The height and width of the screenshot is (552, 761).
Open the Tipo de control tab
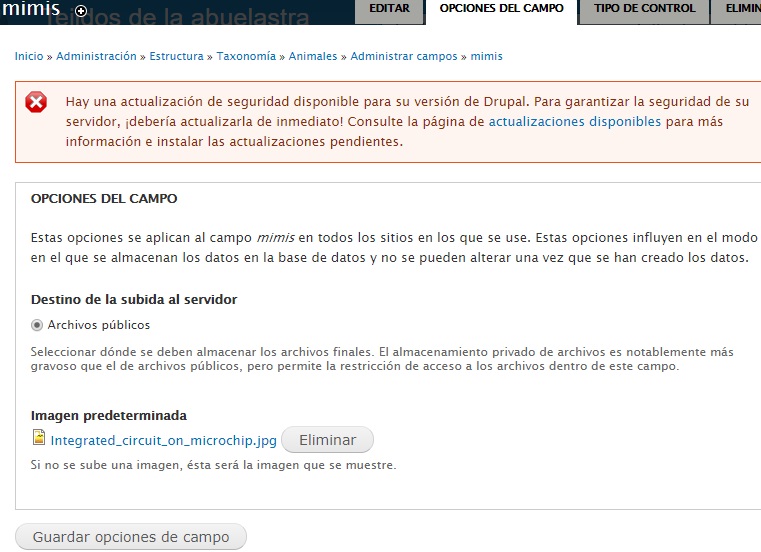(x=644, y=11)
